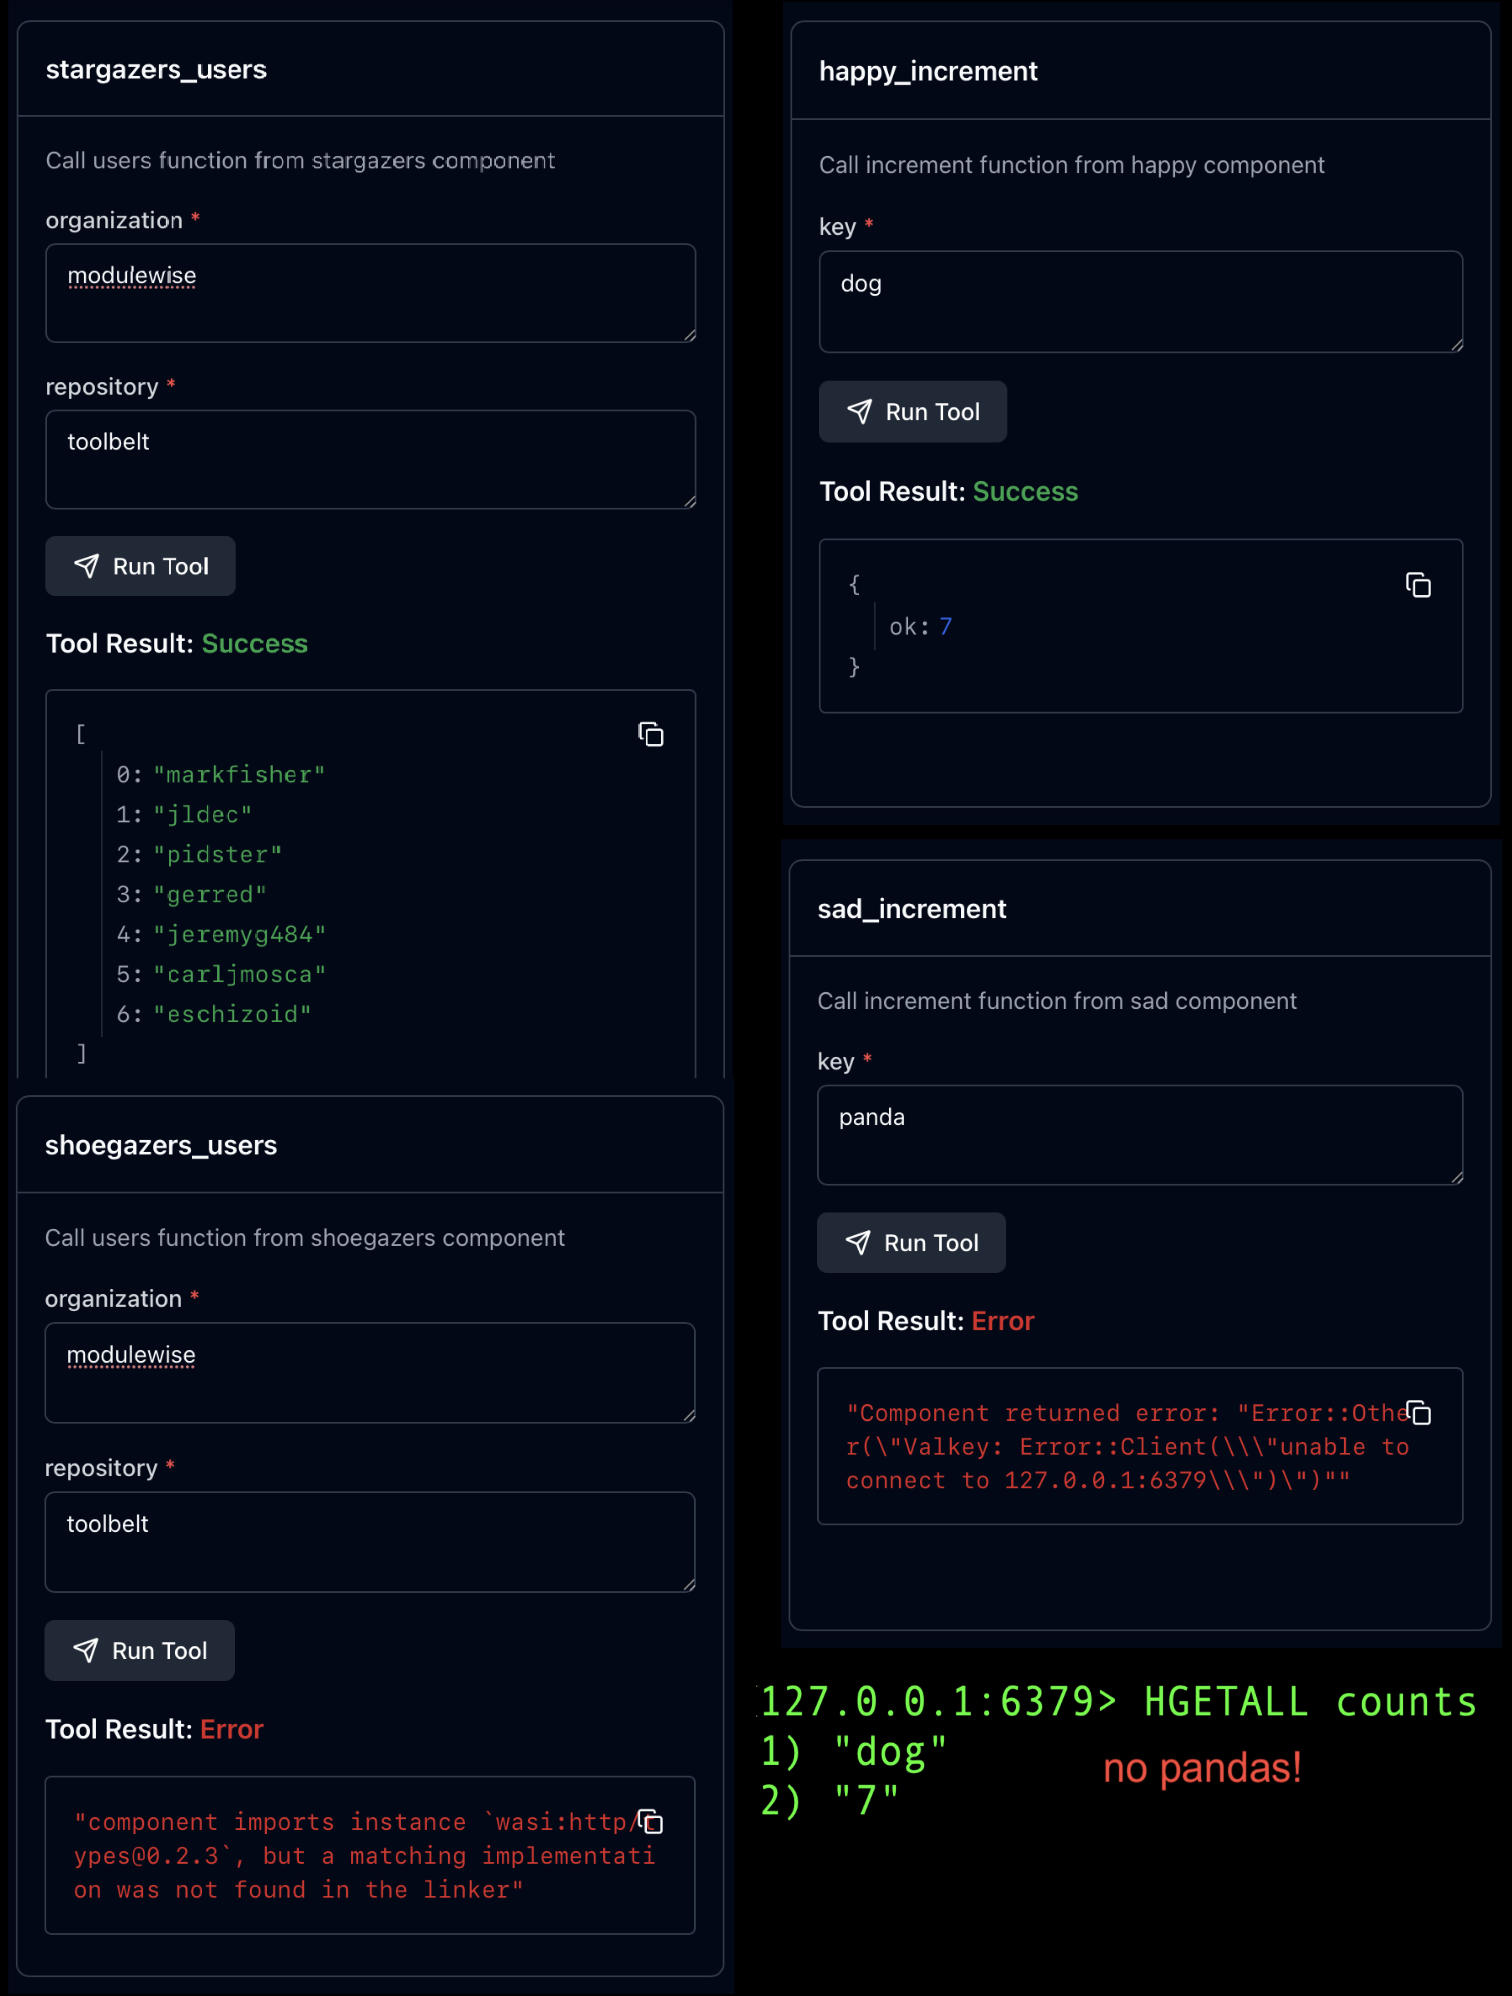Run the shoegazers_users tool

pyautogui.click(x=140, y=1650)
